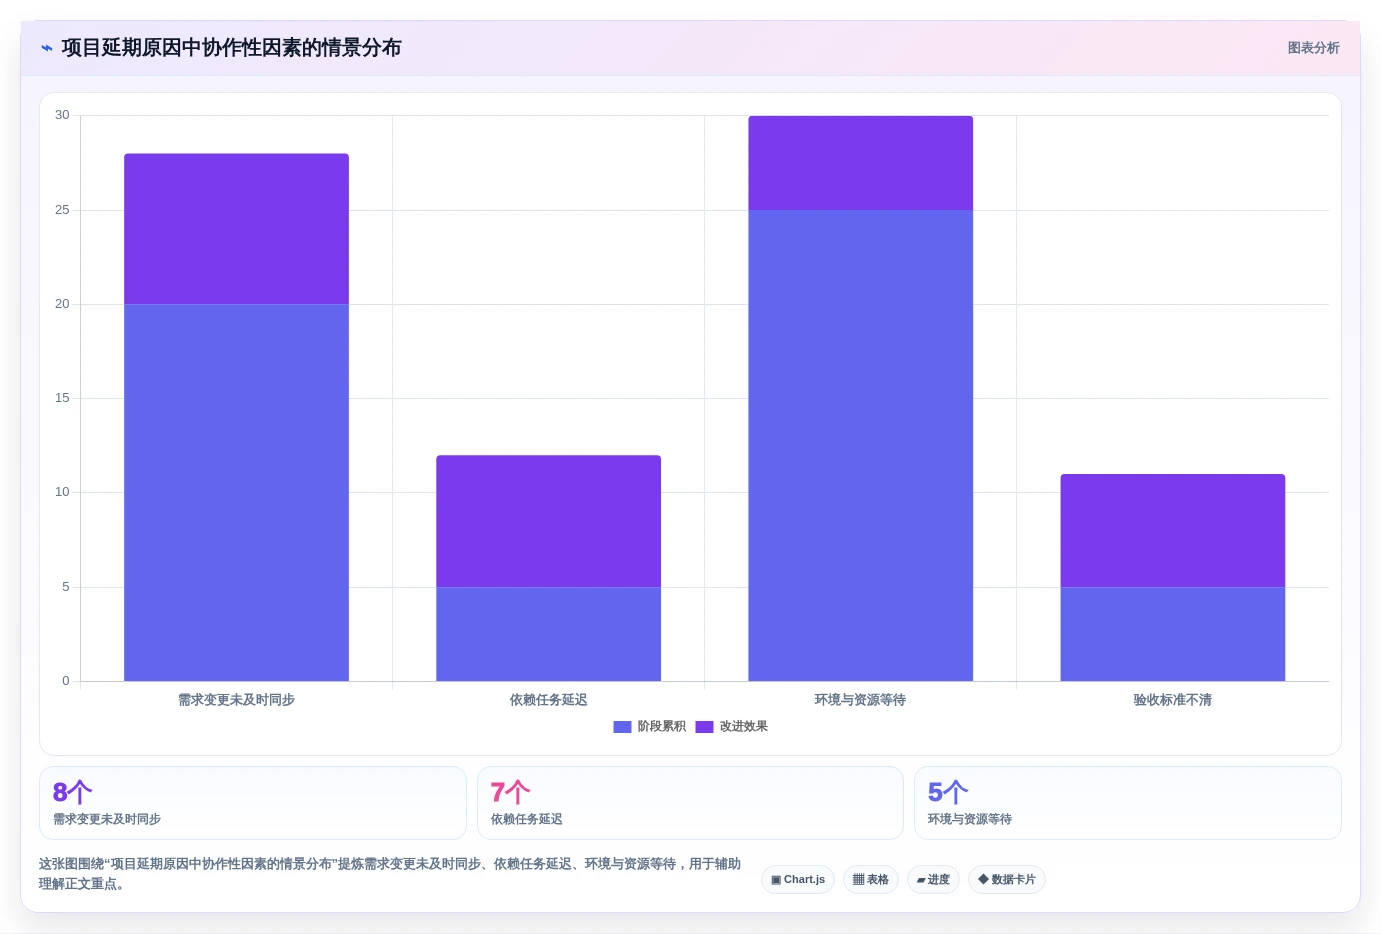Open the 8个 需求变更未及时同步 card
Screen dimensions: 1381x934
pyautogui.click(x=253, y=803)
